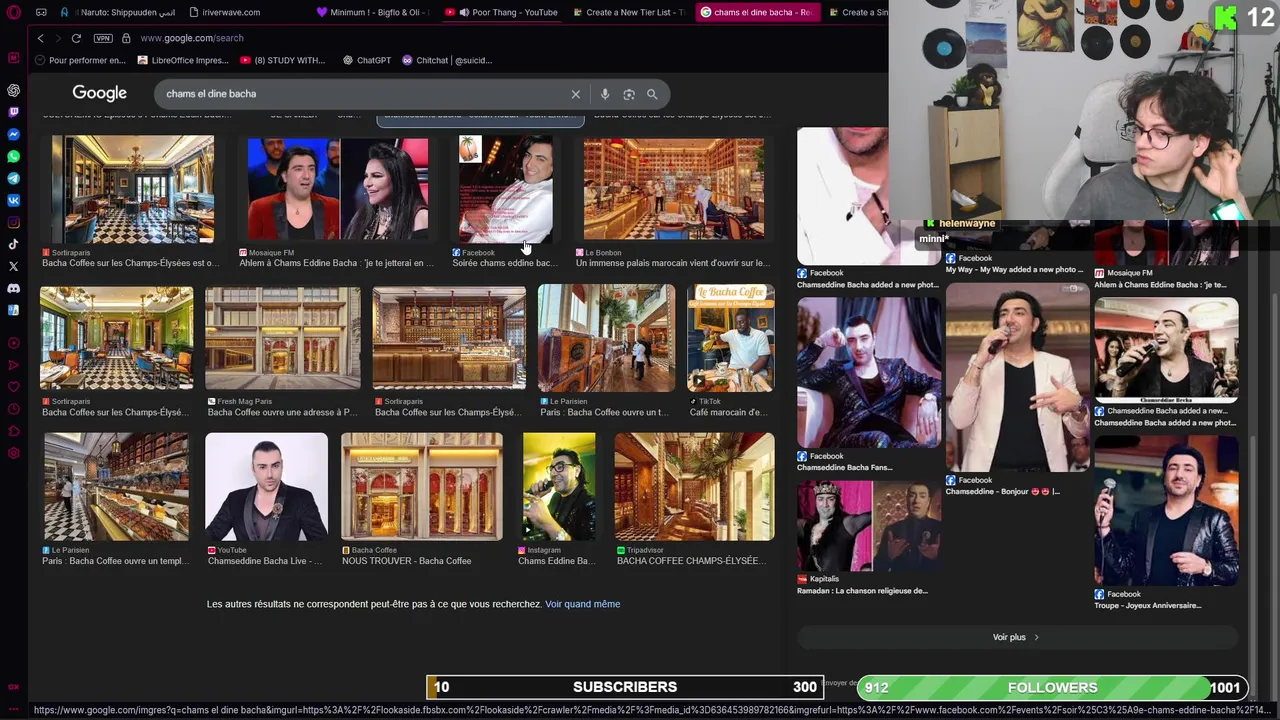Screen dimensions: 1280x720
Task: Toggle the VPN badge in address bar
Action: click(x=103, y=38)
